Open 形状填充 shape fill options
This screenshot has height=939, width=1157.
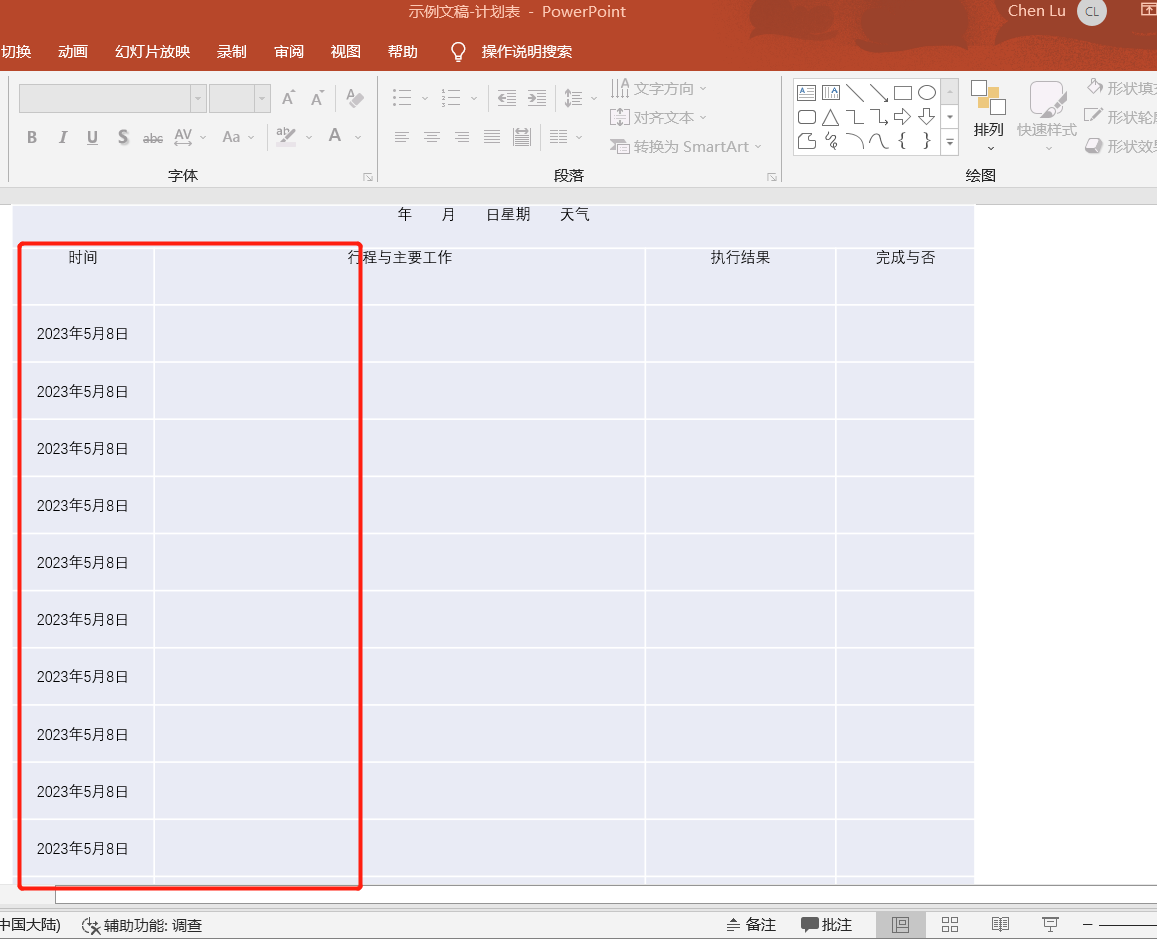1119,88
